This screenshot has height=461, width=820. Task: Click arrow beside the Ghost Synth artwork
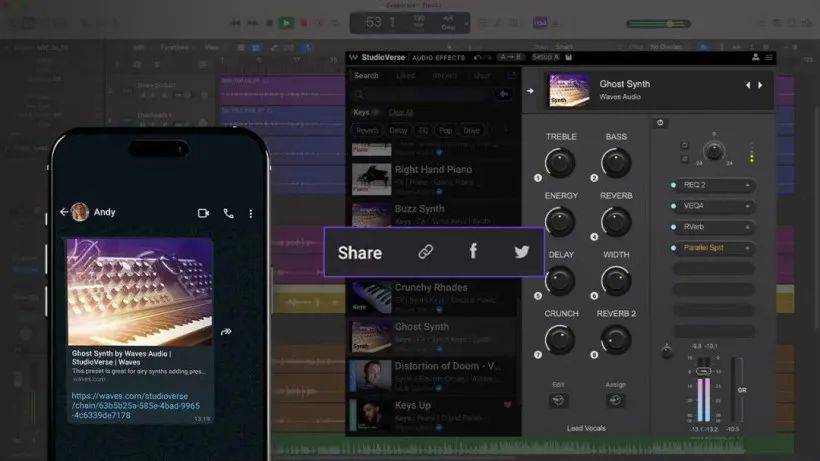point(530,90)
